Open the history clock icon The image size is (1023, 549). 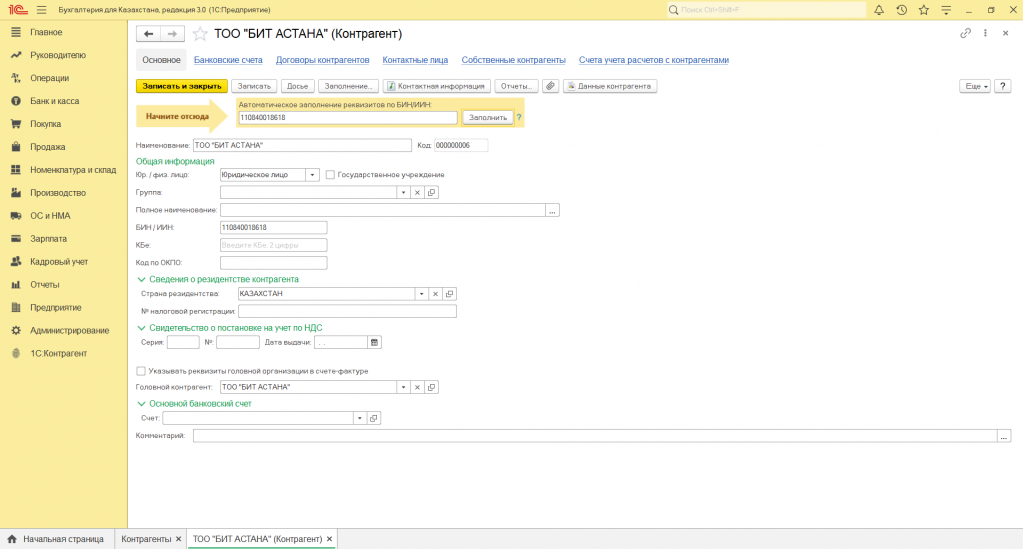[x=901, y=10]
